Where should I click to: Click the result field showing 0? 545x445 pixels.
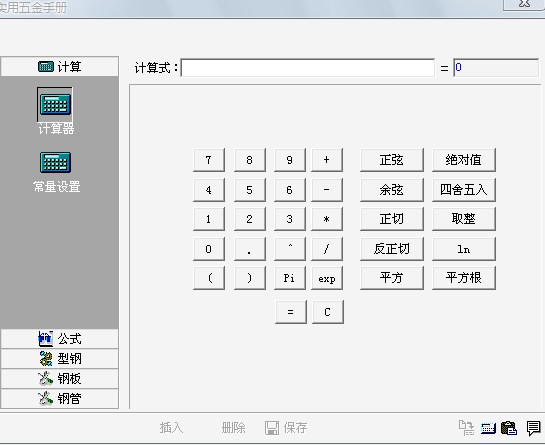coord(496,67)
